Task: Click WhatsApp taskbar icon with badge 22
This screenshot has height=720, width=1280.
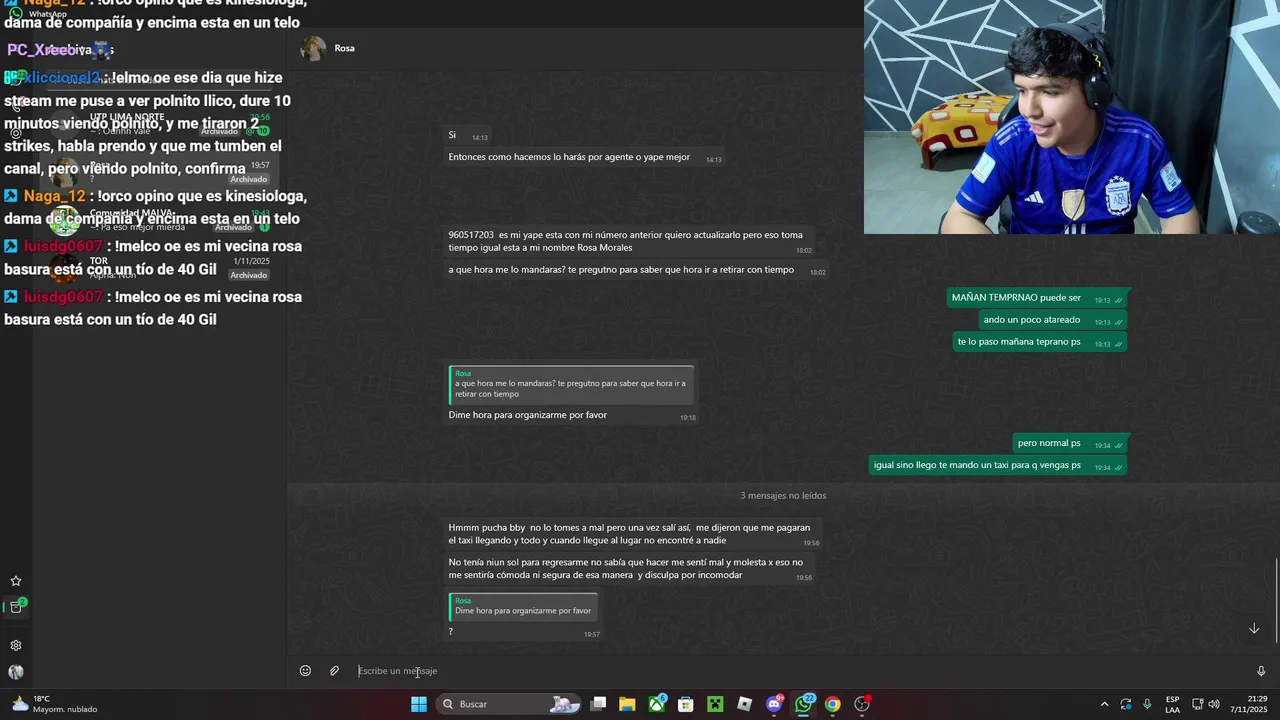Action: (x=804, y=704)
